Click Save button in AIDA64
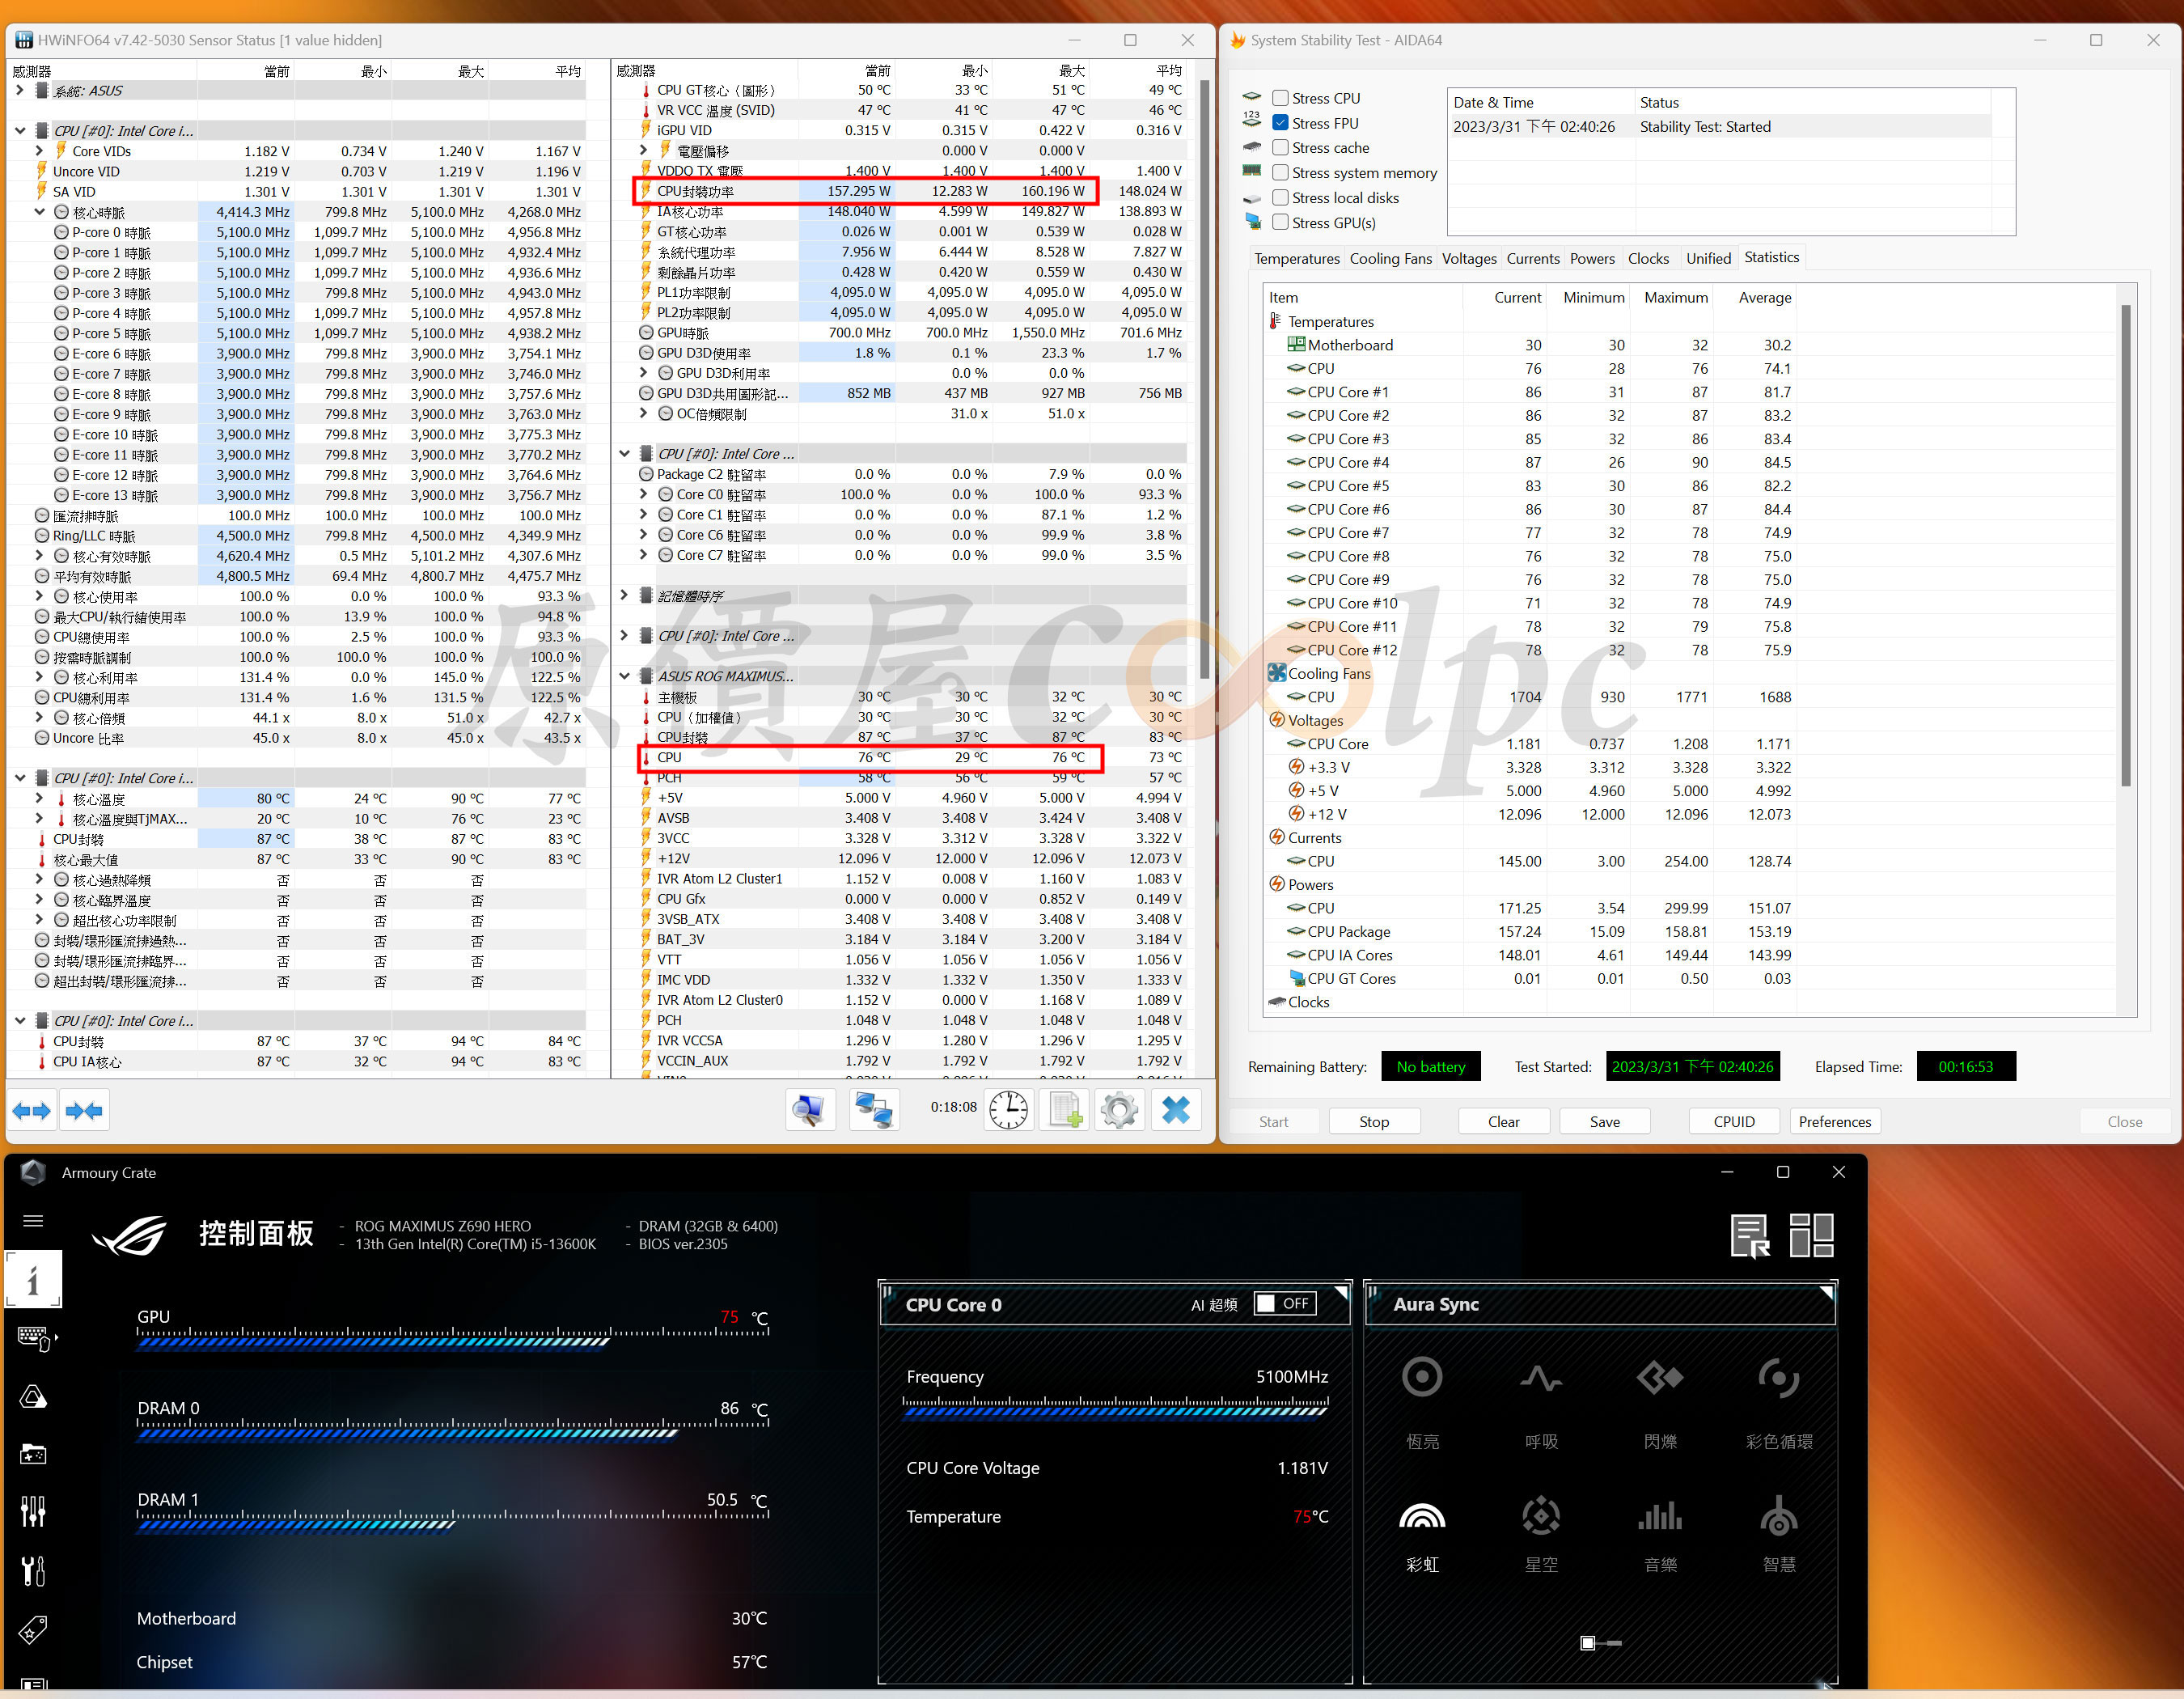 coord(1604,1121)
